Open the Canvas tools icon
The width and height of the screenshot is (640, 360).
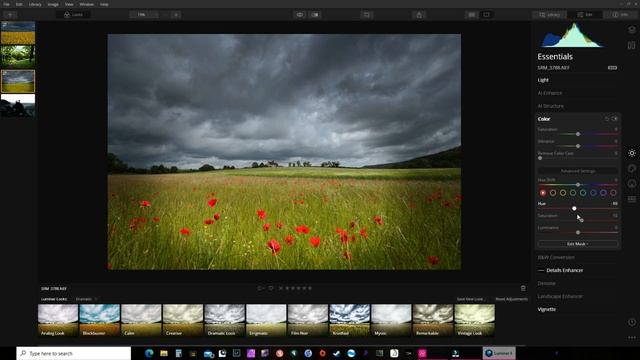631,45
